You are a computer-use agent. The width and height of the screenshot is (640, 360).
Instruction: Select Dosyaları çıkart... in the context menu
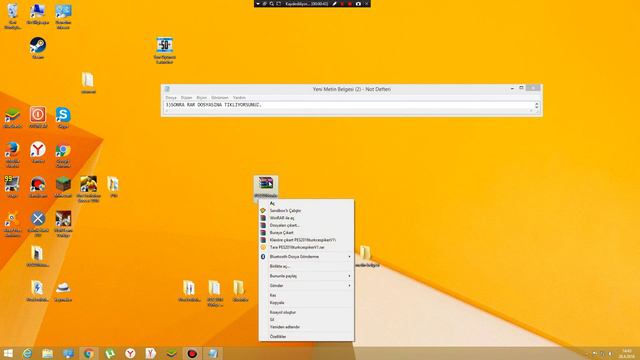tap(307, 225)
